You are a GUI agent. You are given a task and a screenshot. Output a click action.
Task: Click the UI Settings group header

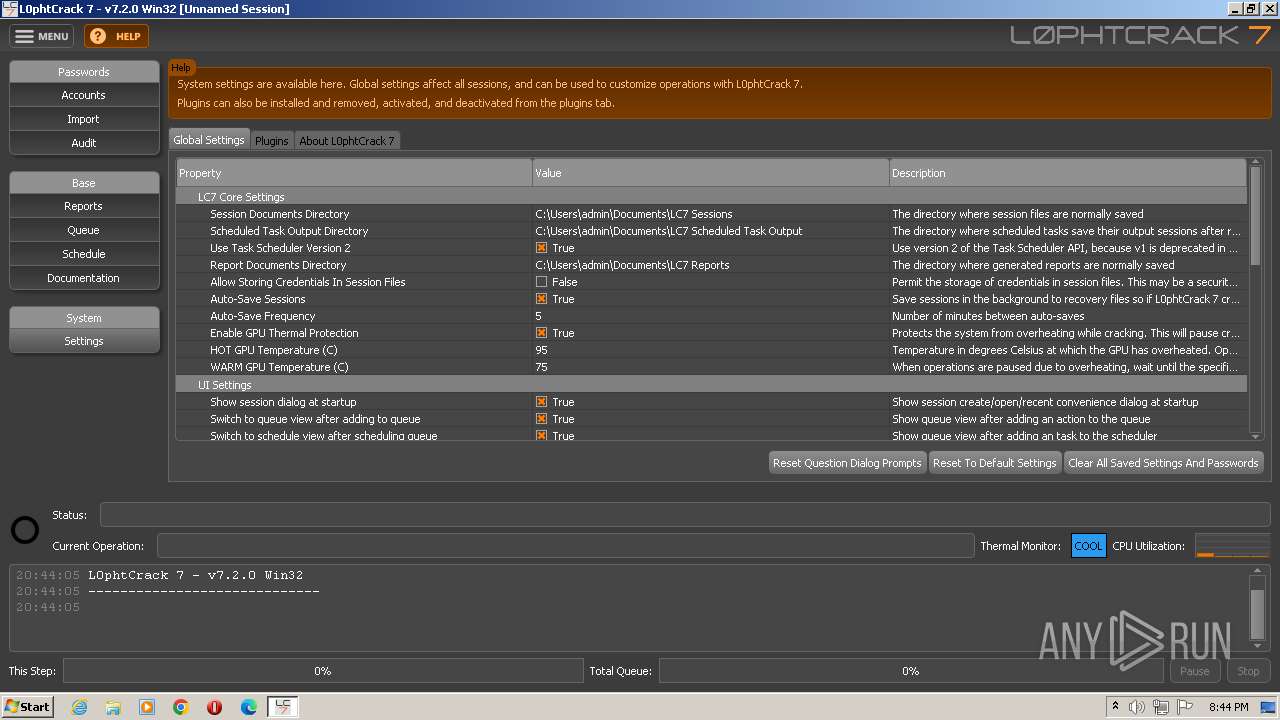(x=711, y=385)
